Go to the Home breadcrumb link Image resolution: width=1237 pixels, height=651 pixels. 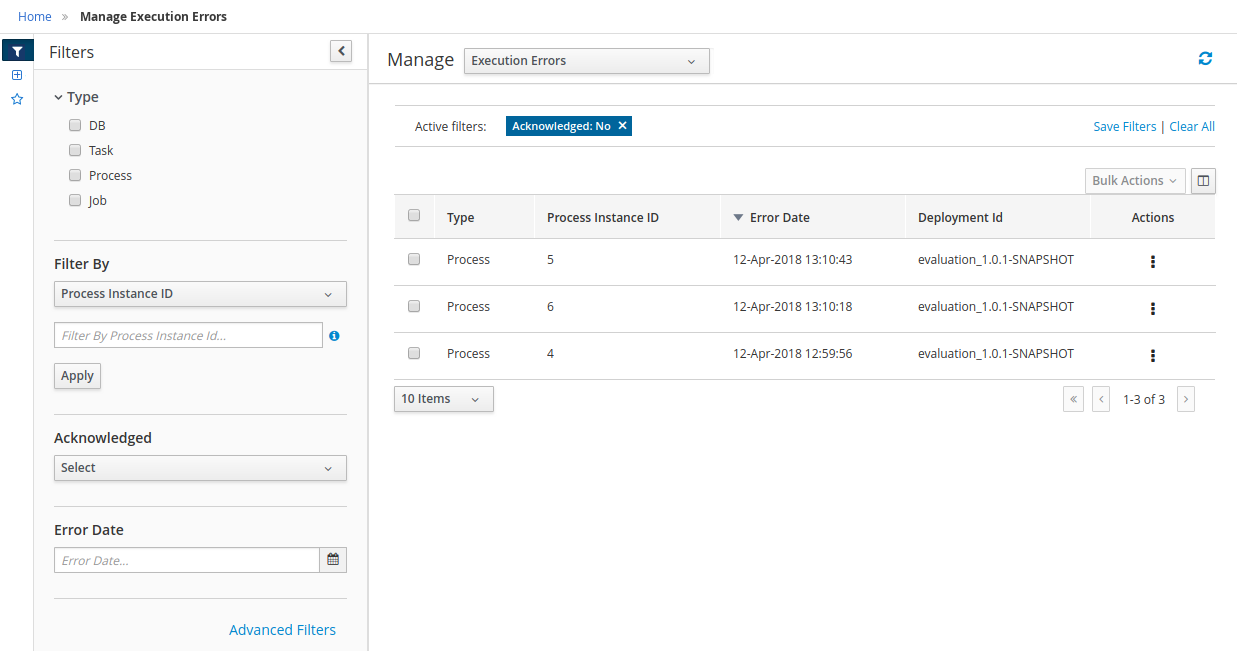tap(35, 16)
